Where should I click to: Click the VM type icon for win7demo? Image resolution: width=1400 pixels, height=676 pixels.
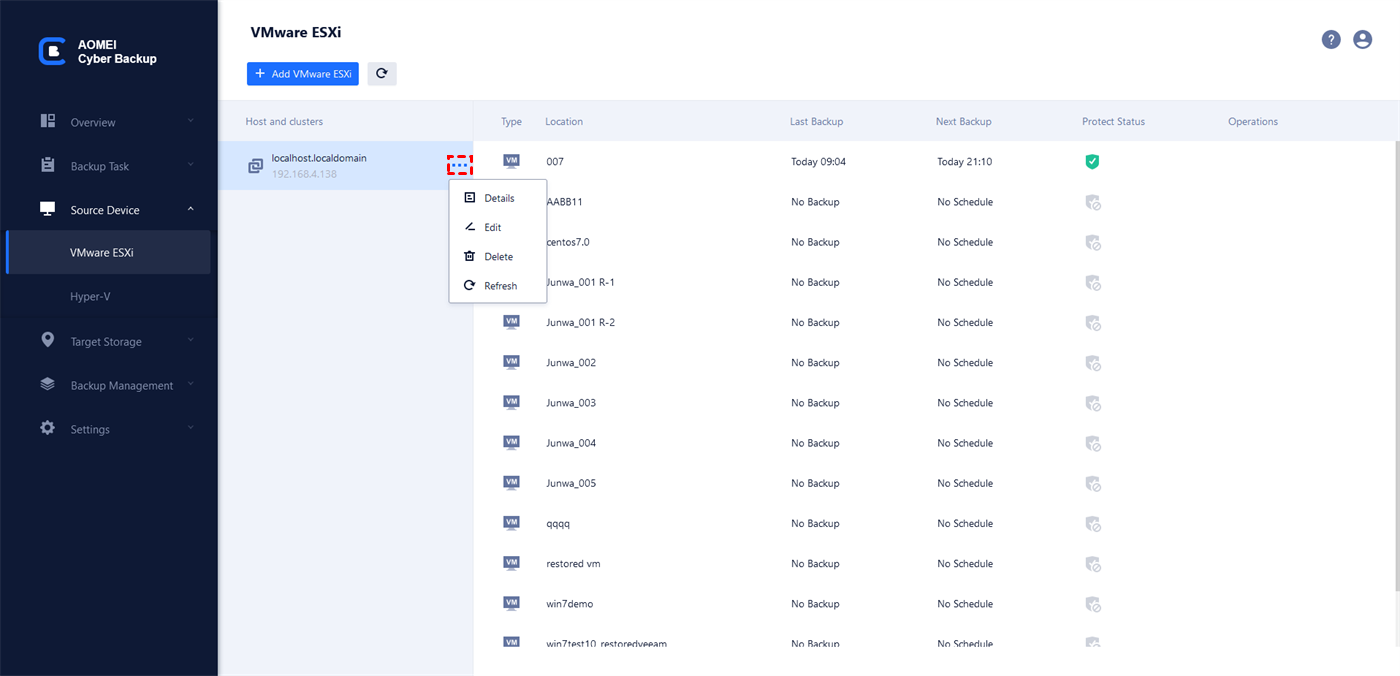(511, 603)
